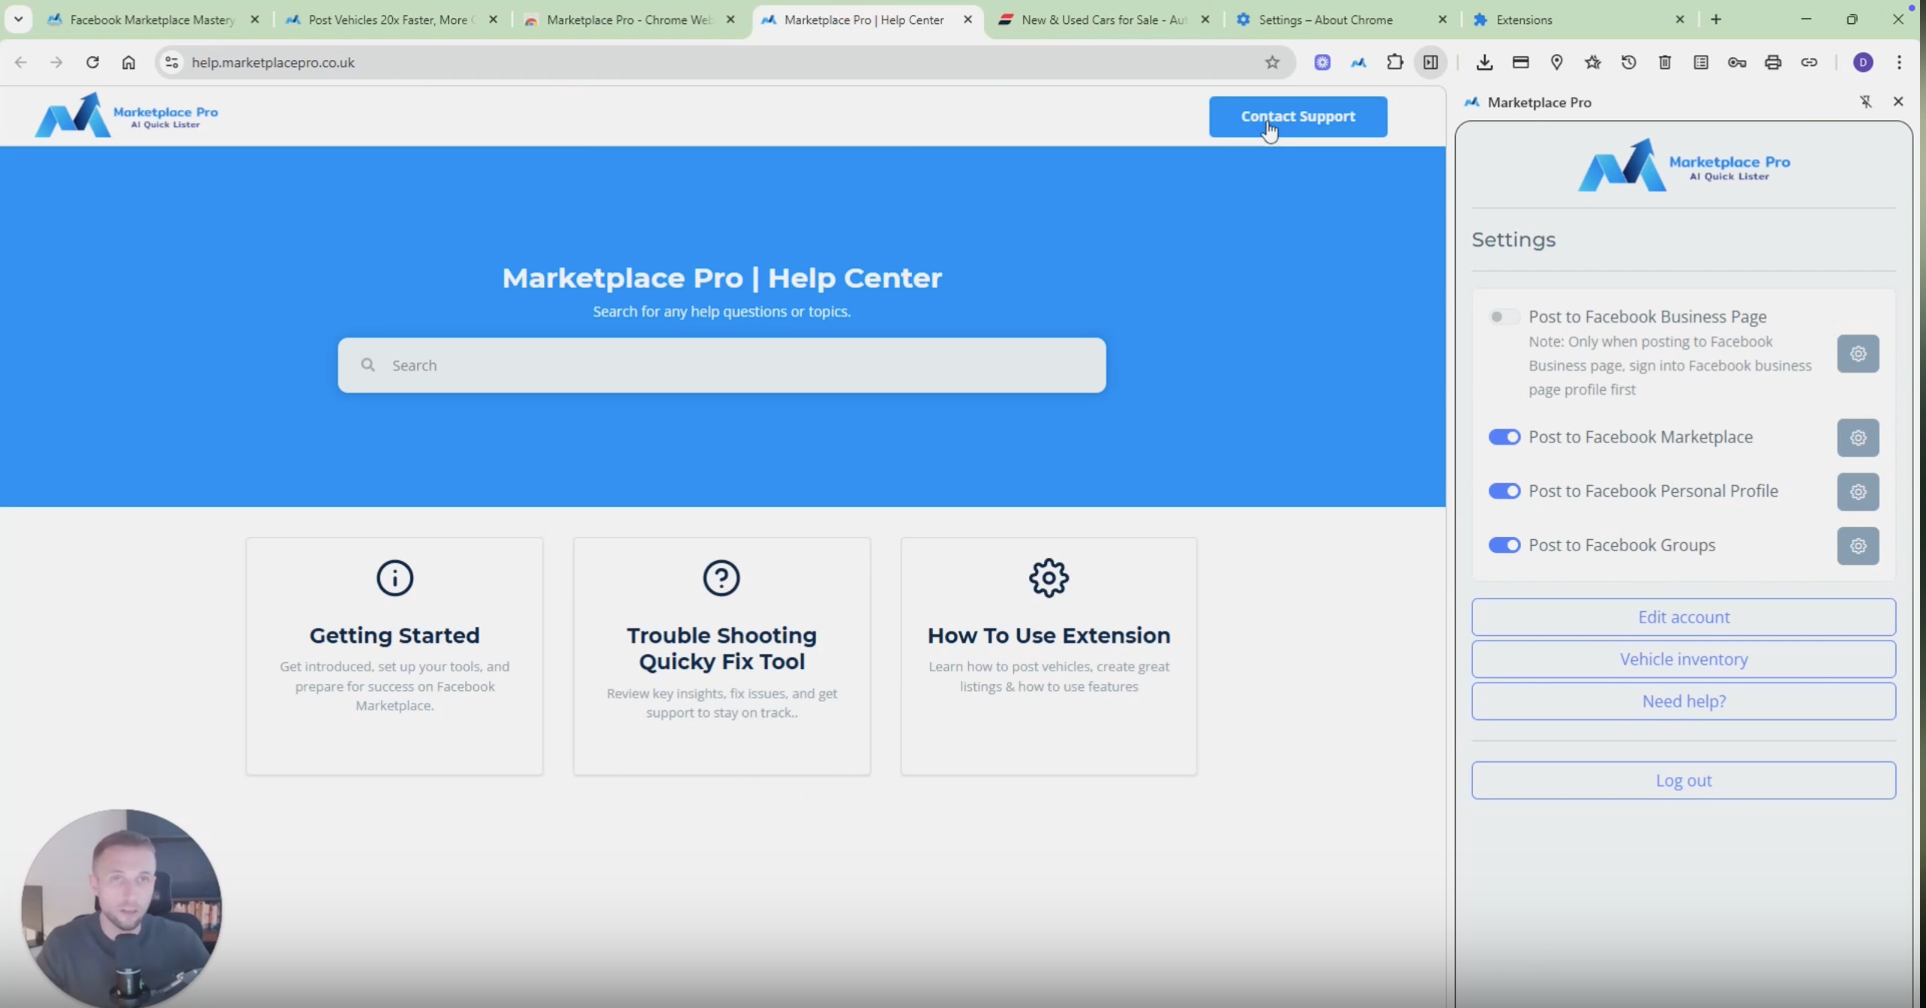Reload the help center page
This screenshot has width=1926, height=1008.
point(92,62)
